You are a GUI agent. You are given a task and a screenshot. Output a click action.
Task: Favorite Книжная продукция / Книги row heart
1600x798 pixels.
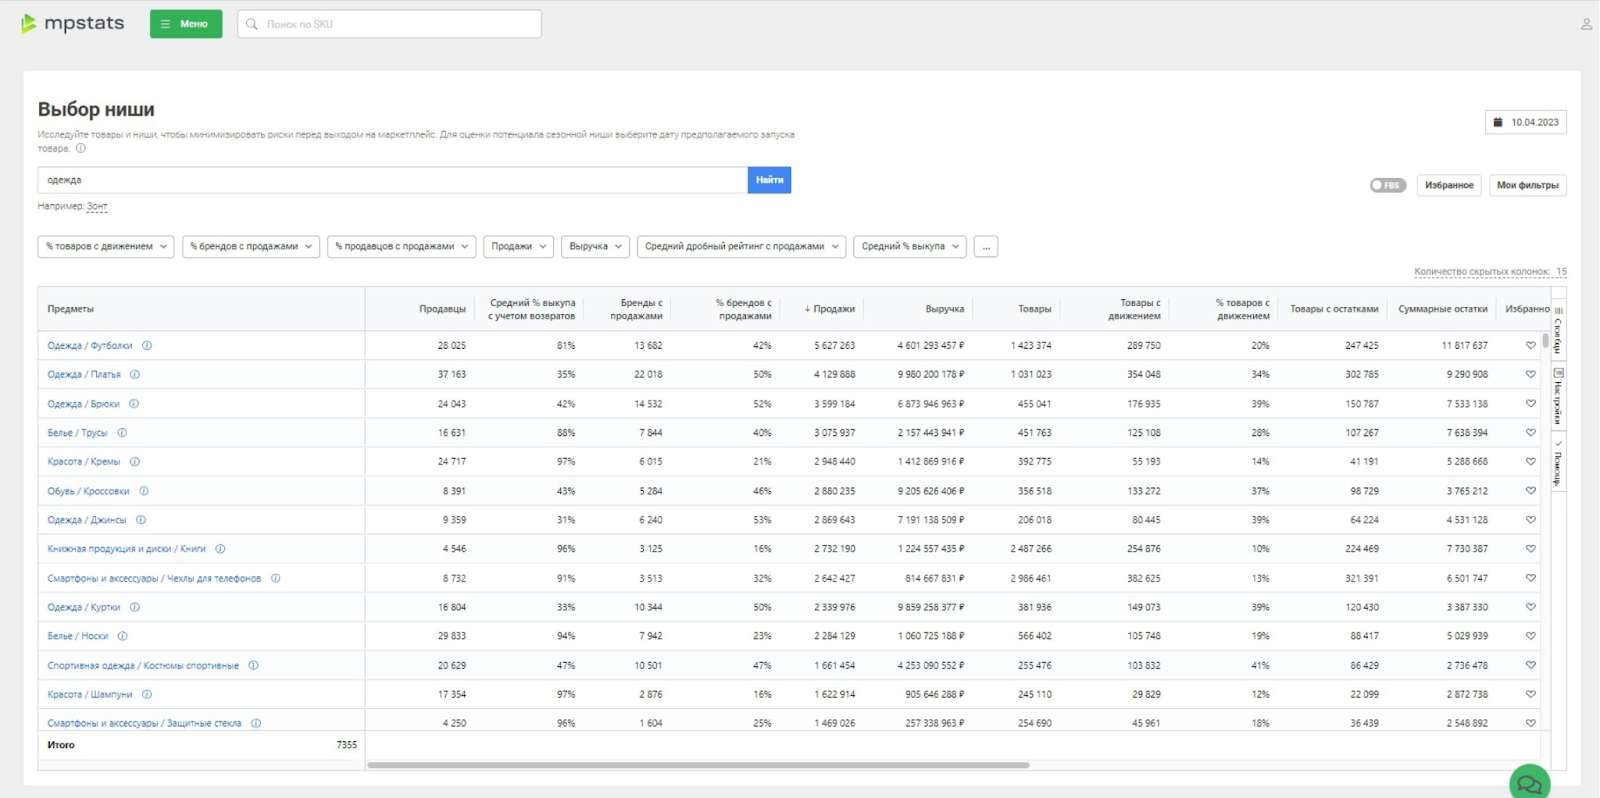coord(1530,549)
